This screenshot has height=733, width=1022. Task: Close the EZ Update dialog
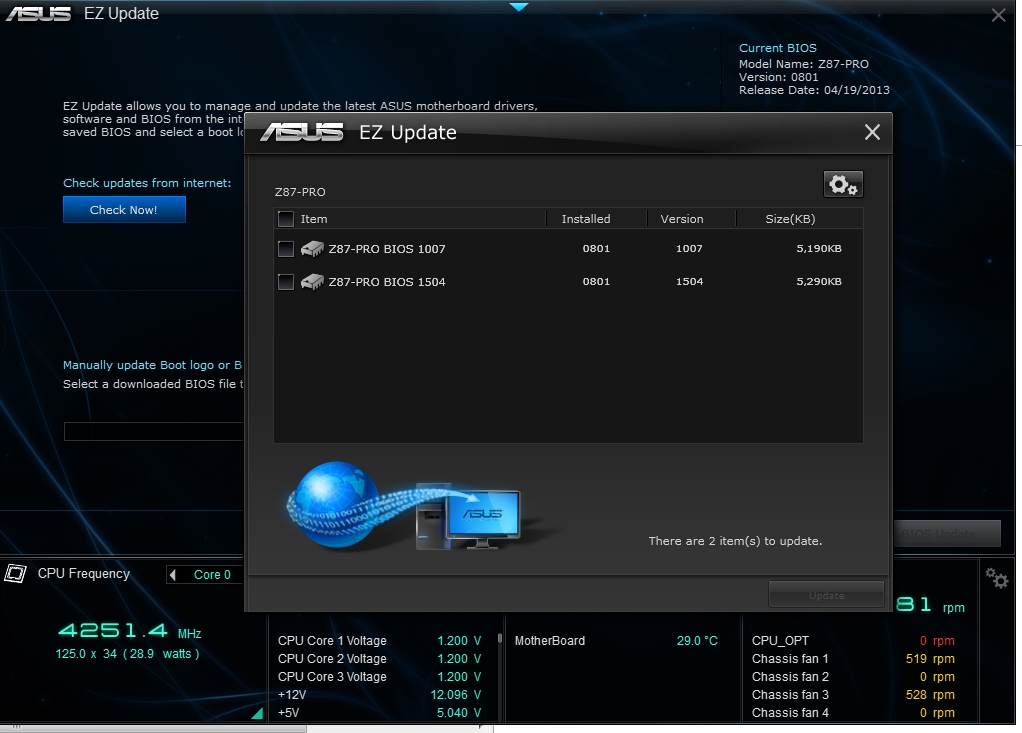[872, 132]
